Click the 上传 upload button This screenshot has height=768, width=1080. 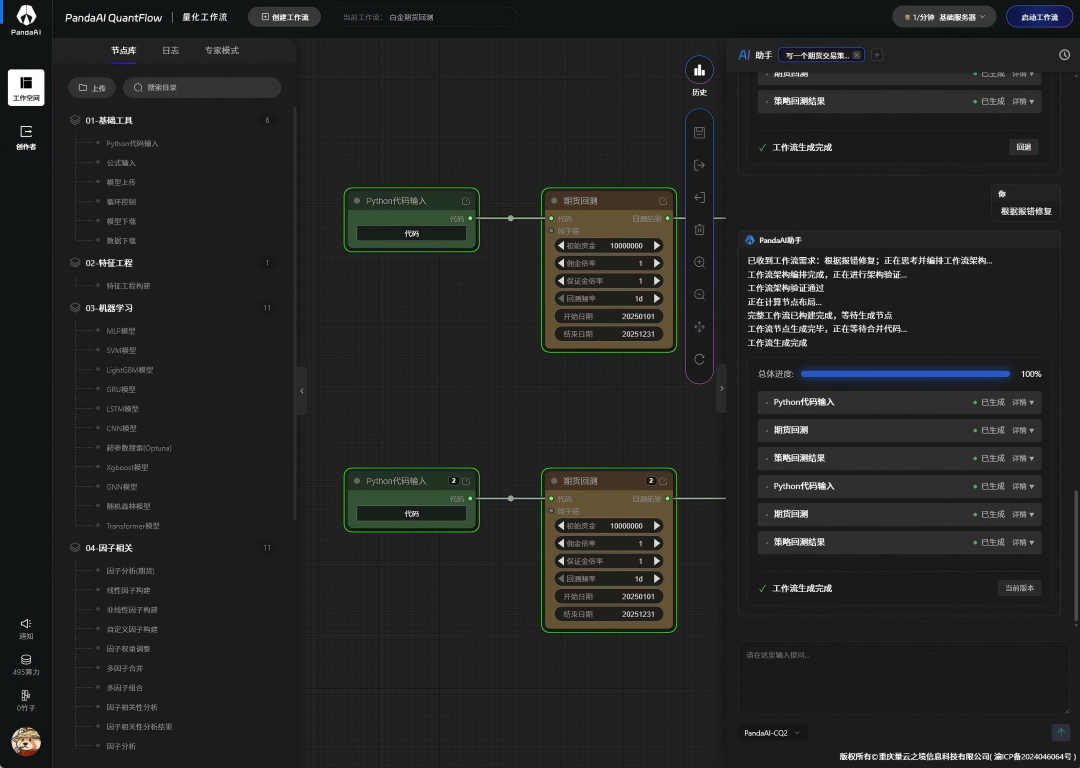(x=92, y=88)
